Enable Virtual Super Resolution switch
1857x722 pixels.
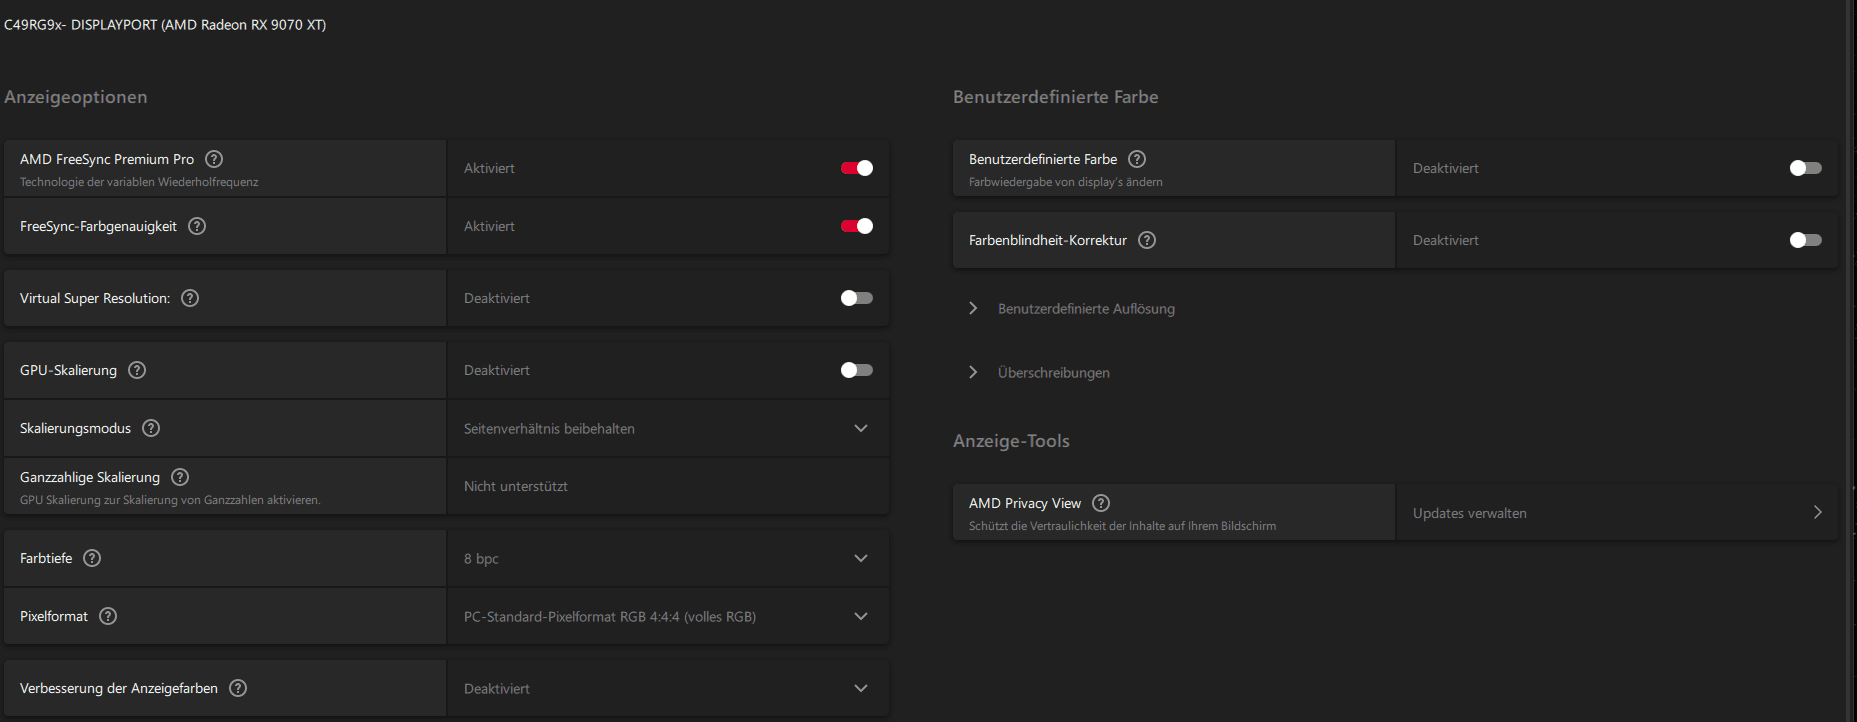coord(856,298)
